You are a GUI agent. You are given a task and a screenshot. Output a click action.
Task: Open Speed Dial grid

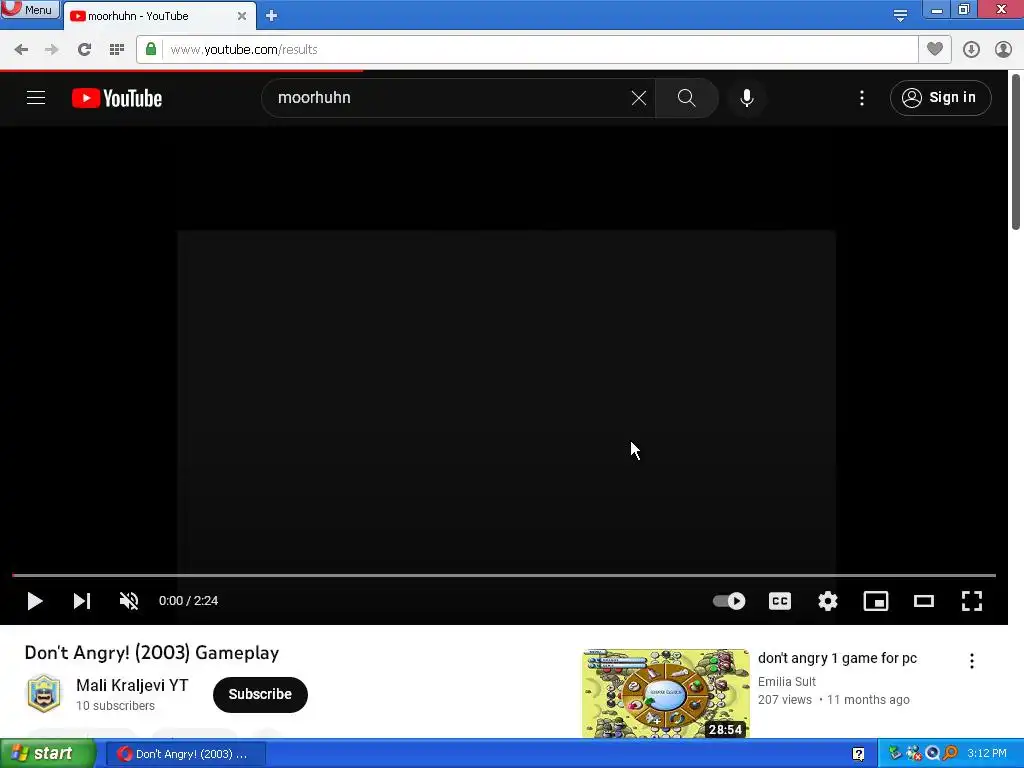click(x=117, y=50)
